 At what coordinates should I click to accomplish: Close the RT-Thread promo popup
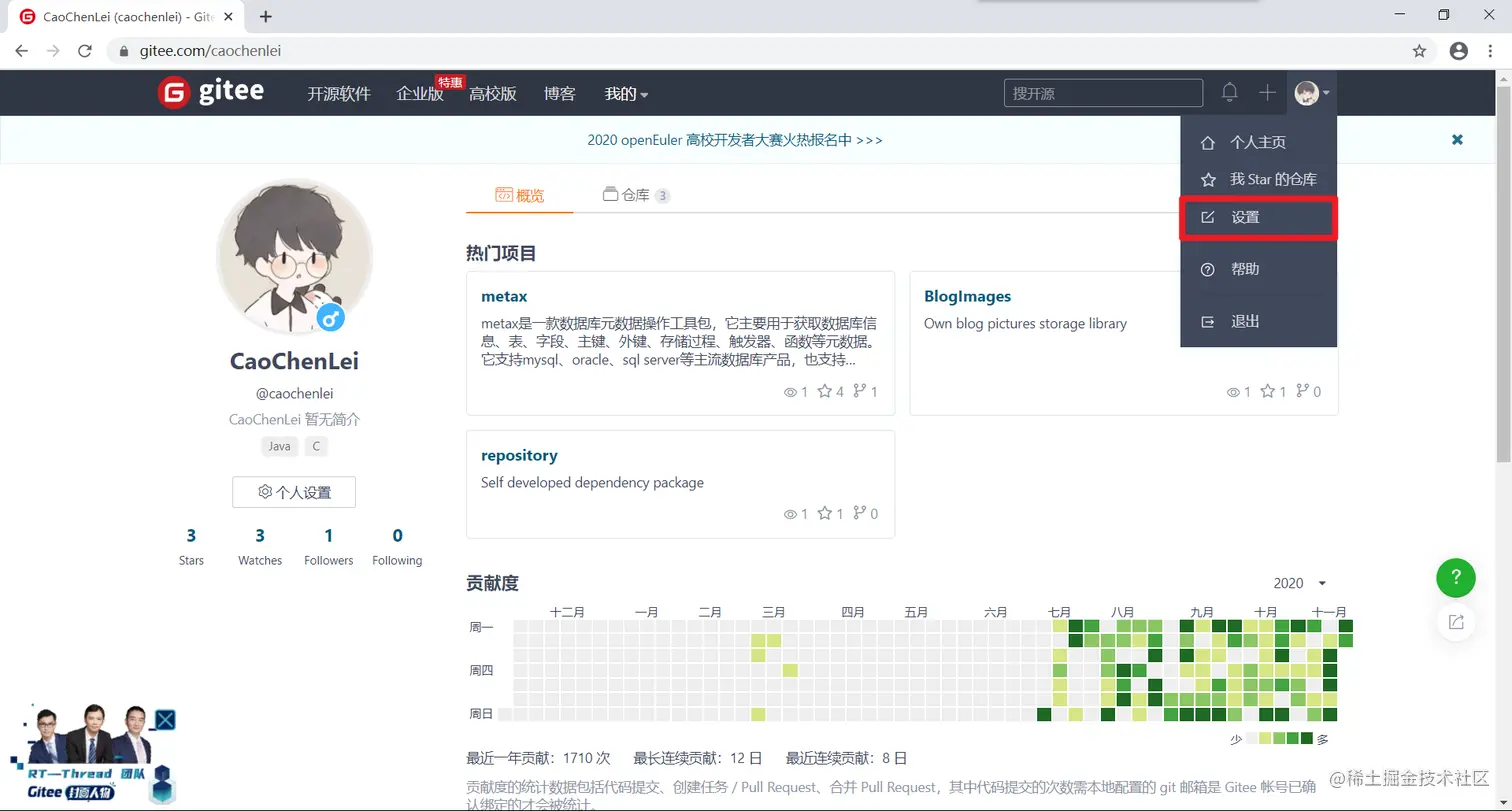pos(165,719)
